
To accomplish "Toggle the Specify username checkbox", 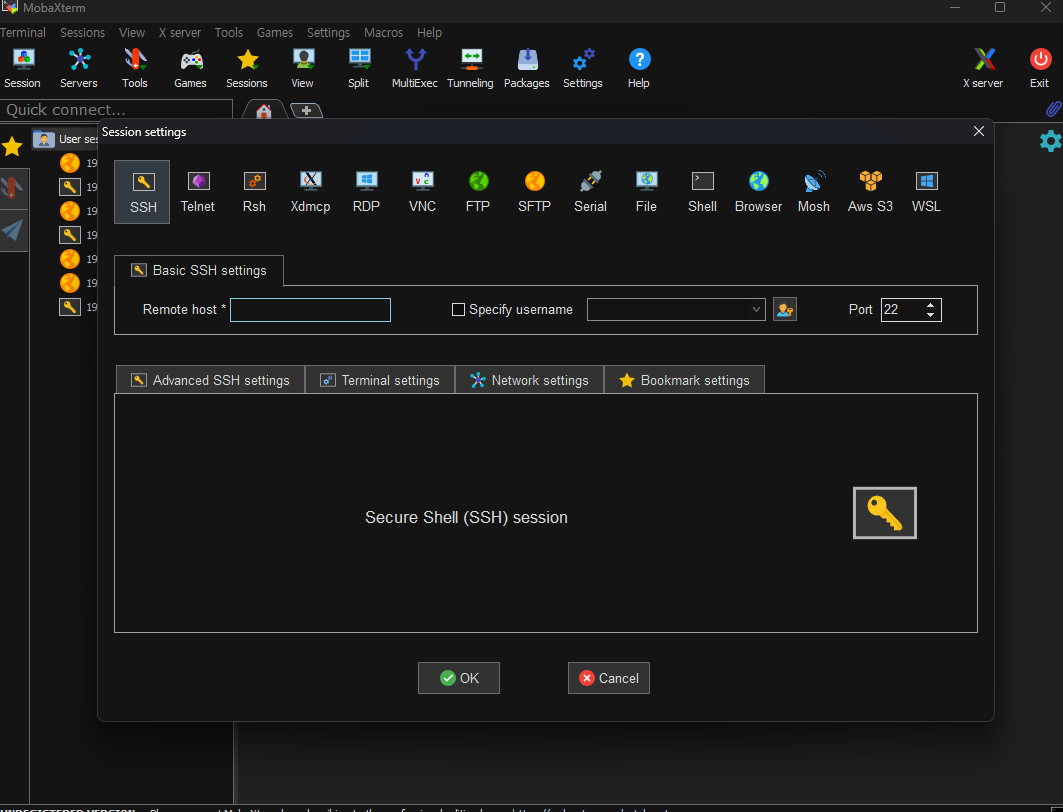I will (458, 310).
